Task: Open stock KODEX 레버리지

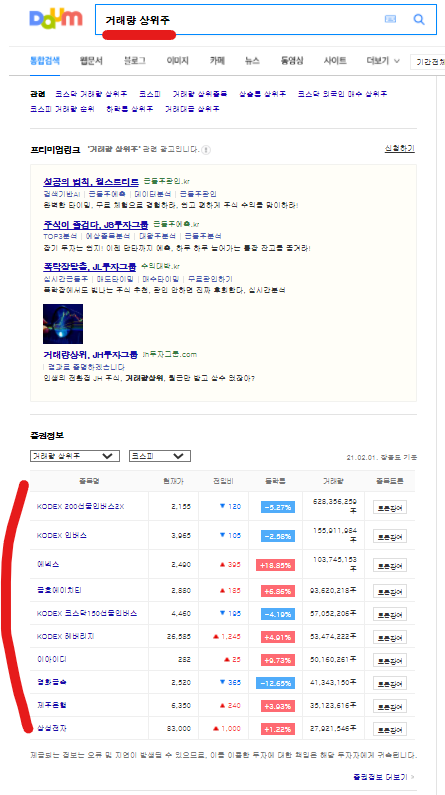Action: point(65,636)
